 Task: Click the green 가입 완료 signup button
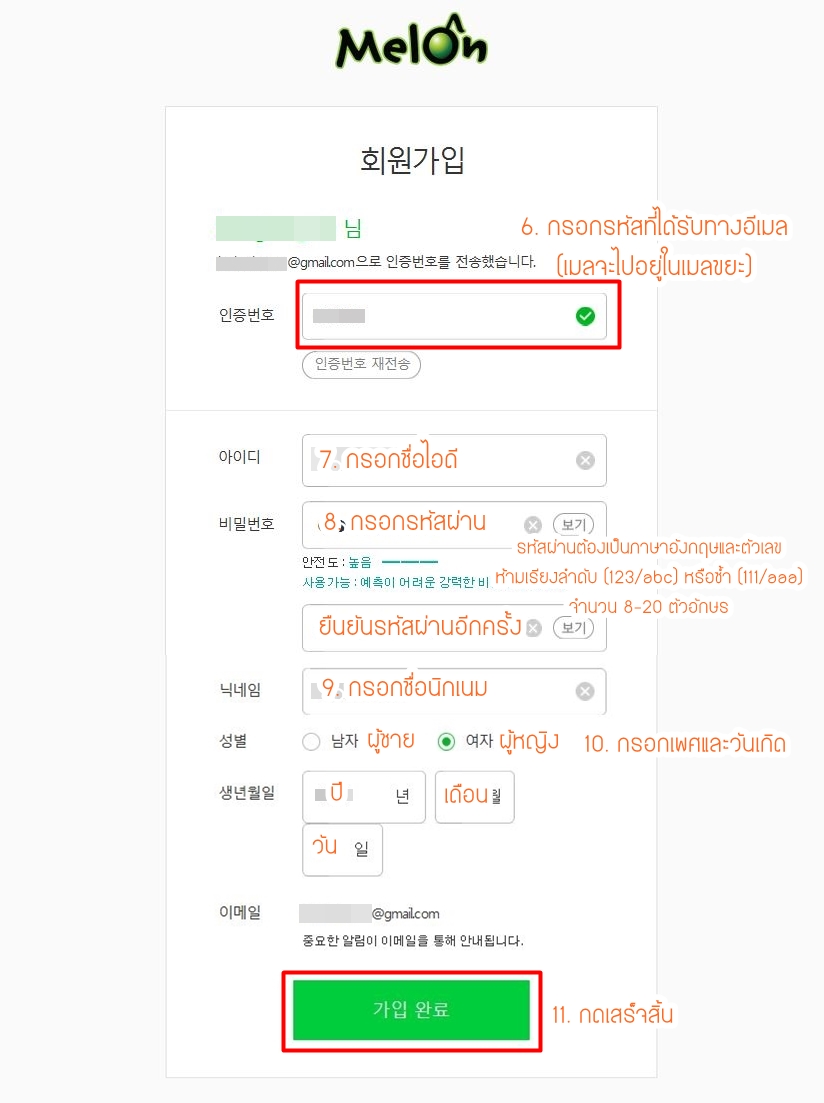[412, 1011]
